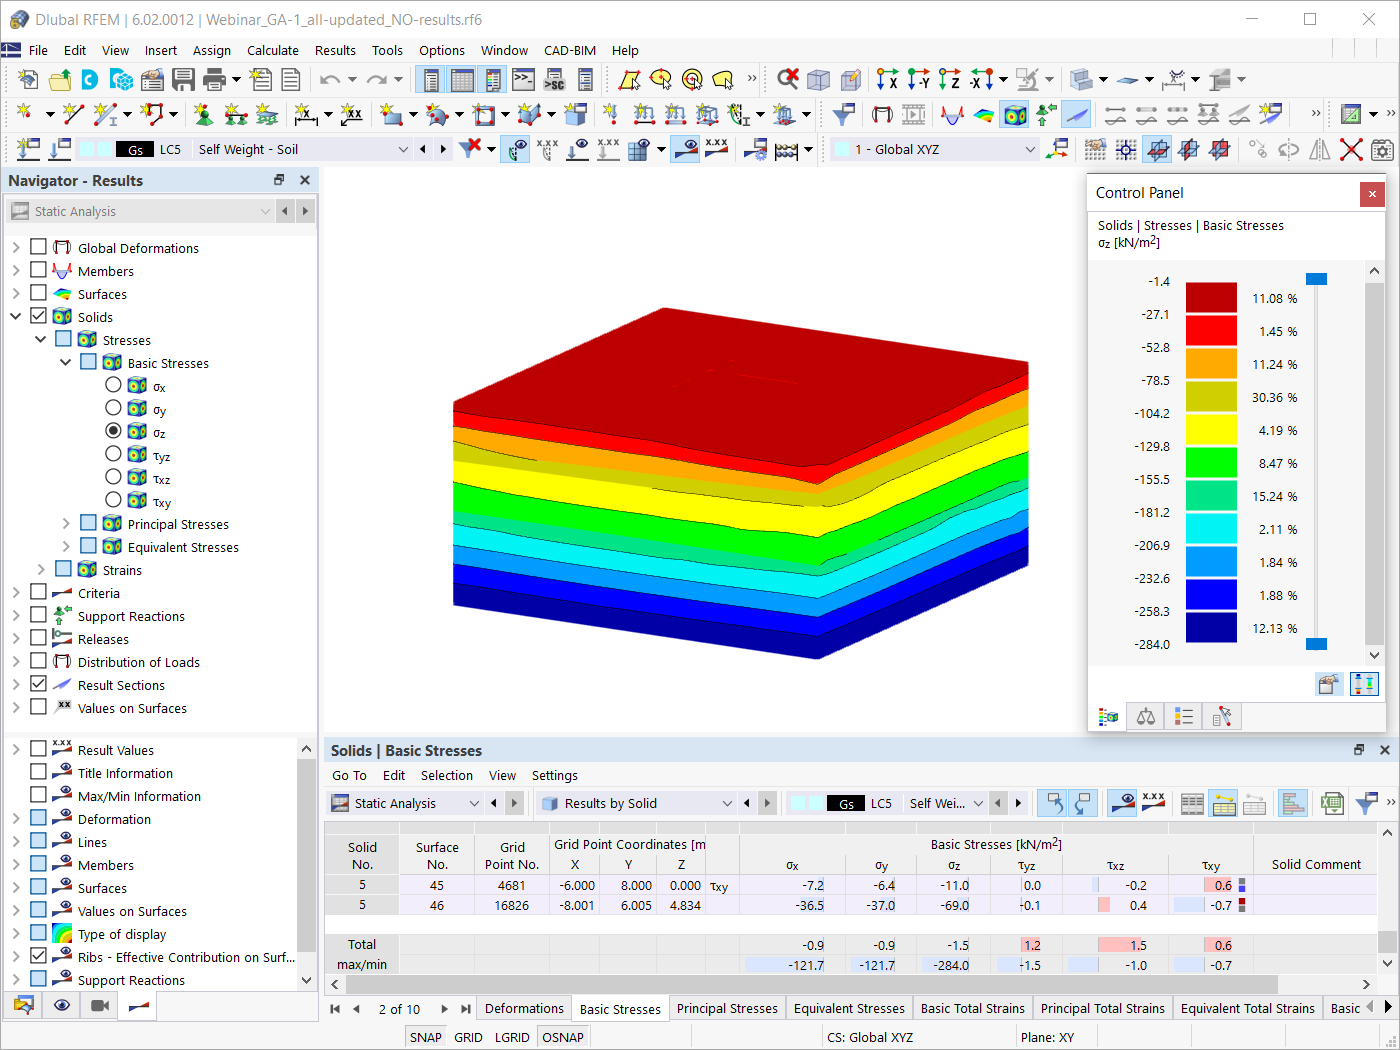1400x1050 pixels.
Task: Enable Global Deformations checkbox
Action: [x=38, y=247]
